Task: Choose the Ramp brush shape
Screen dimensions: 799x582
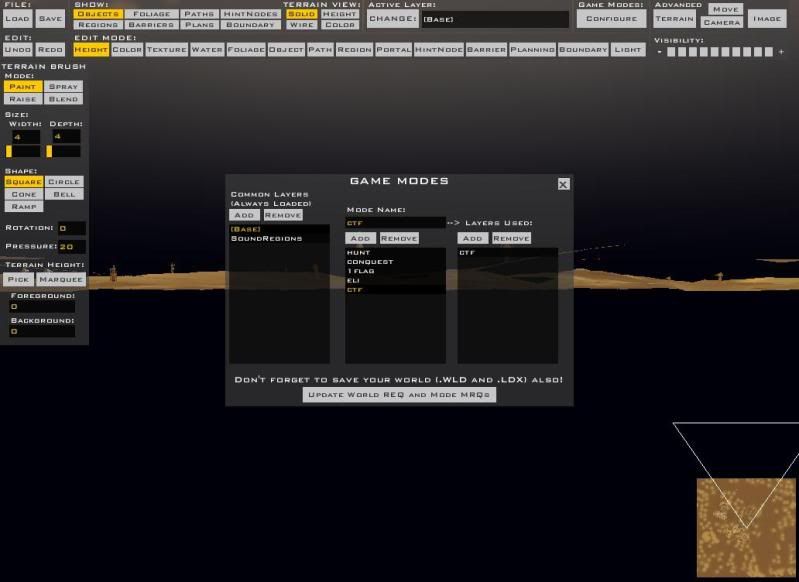Action: click(x=24, y=206)
